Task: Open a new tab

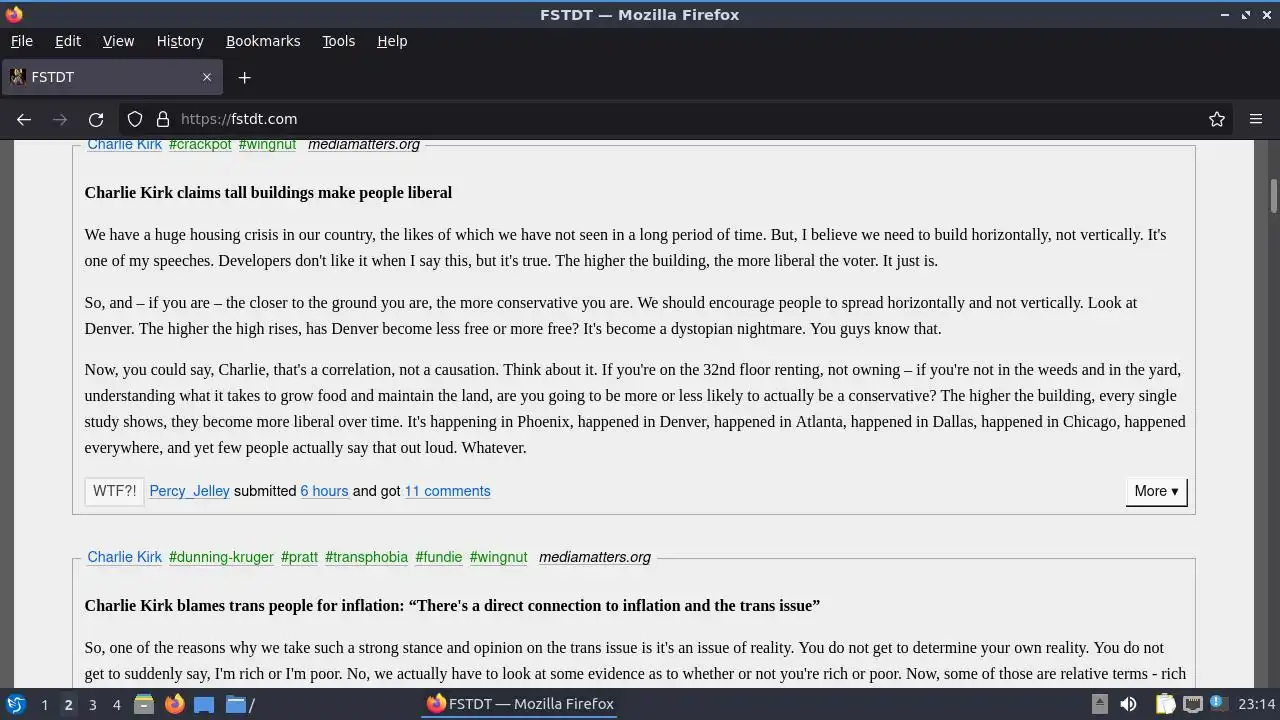Action: coord(244,77)
